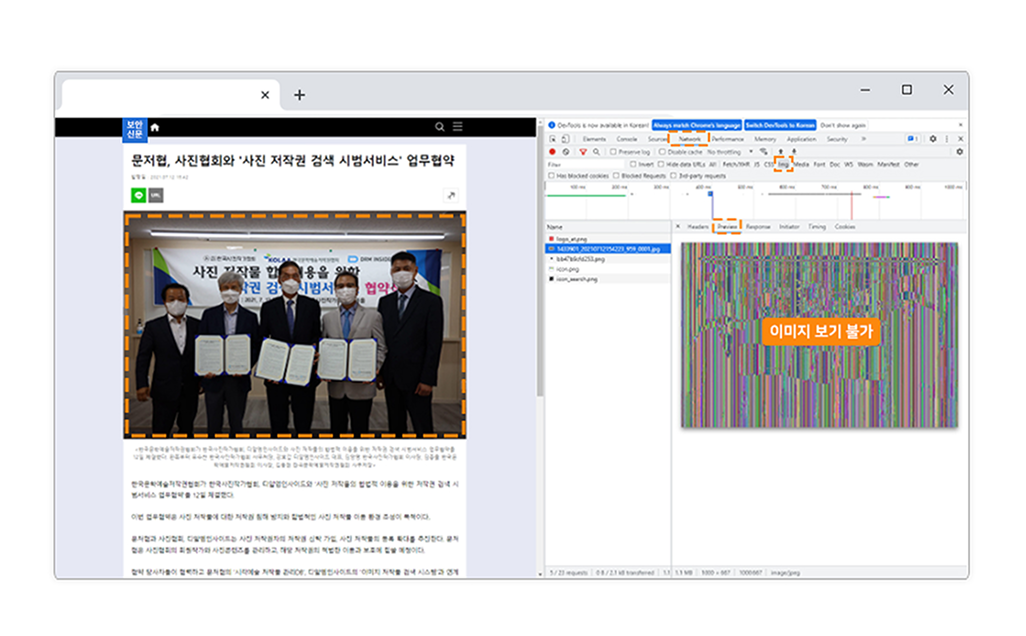Viewport: 1026px width, 636px height.
Task: Close the request details pane with the X
Action: coord(678,226)
